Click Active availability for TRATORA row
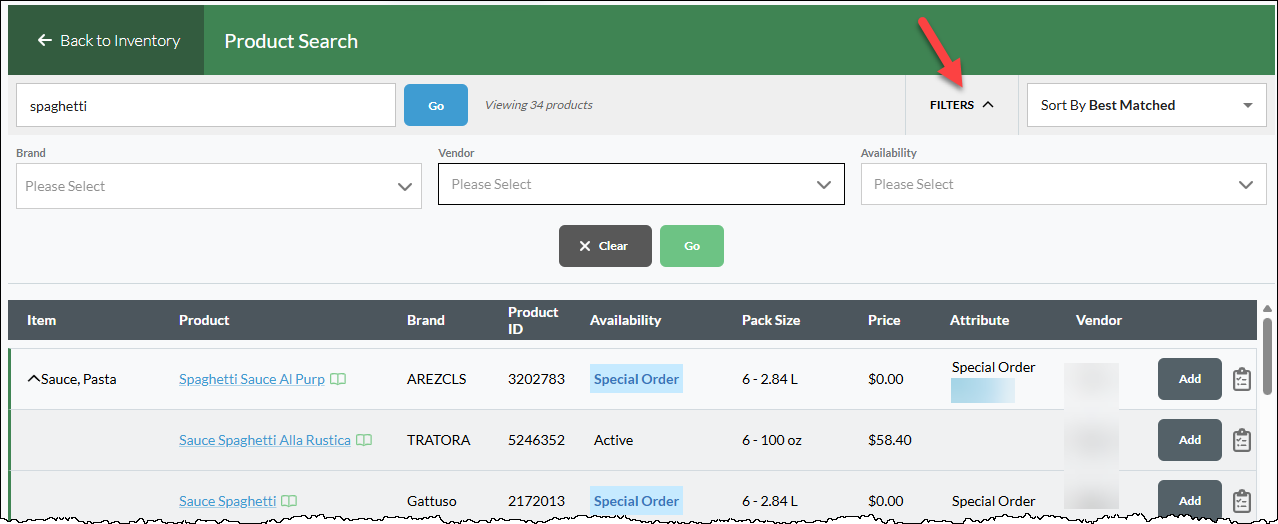This screenshot has width=1278, height=524. click(613, 440)
